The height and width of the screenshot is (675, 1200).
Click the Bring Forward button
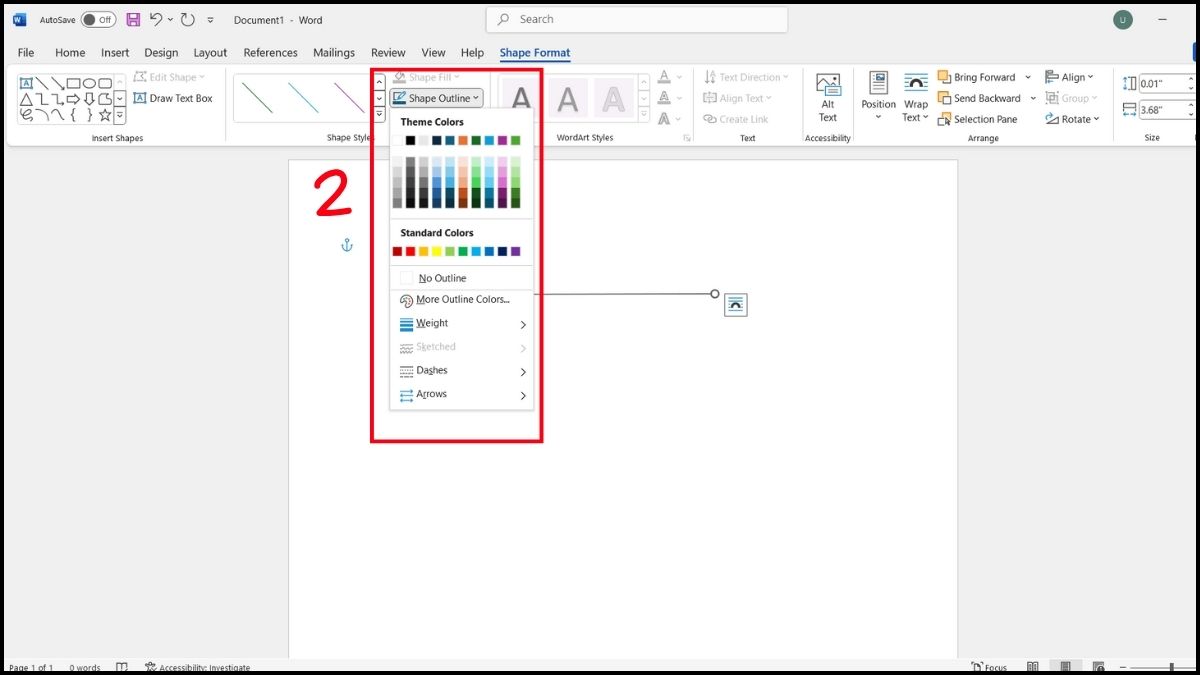pos(977,77)
